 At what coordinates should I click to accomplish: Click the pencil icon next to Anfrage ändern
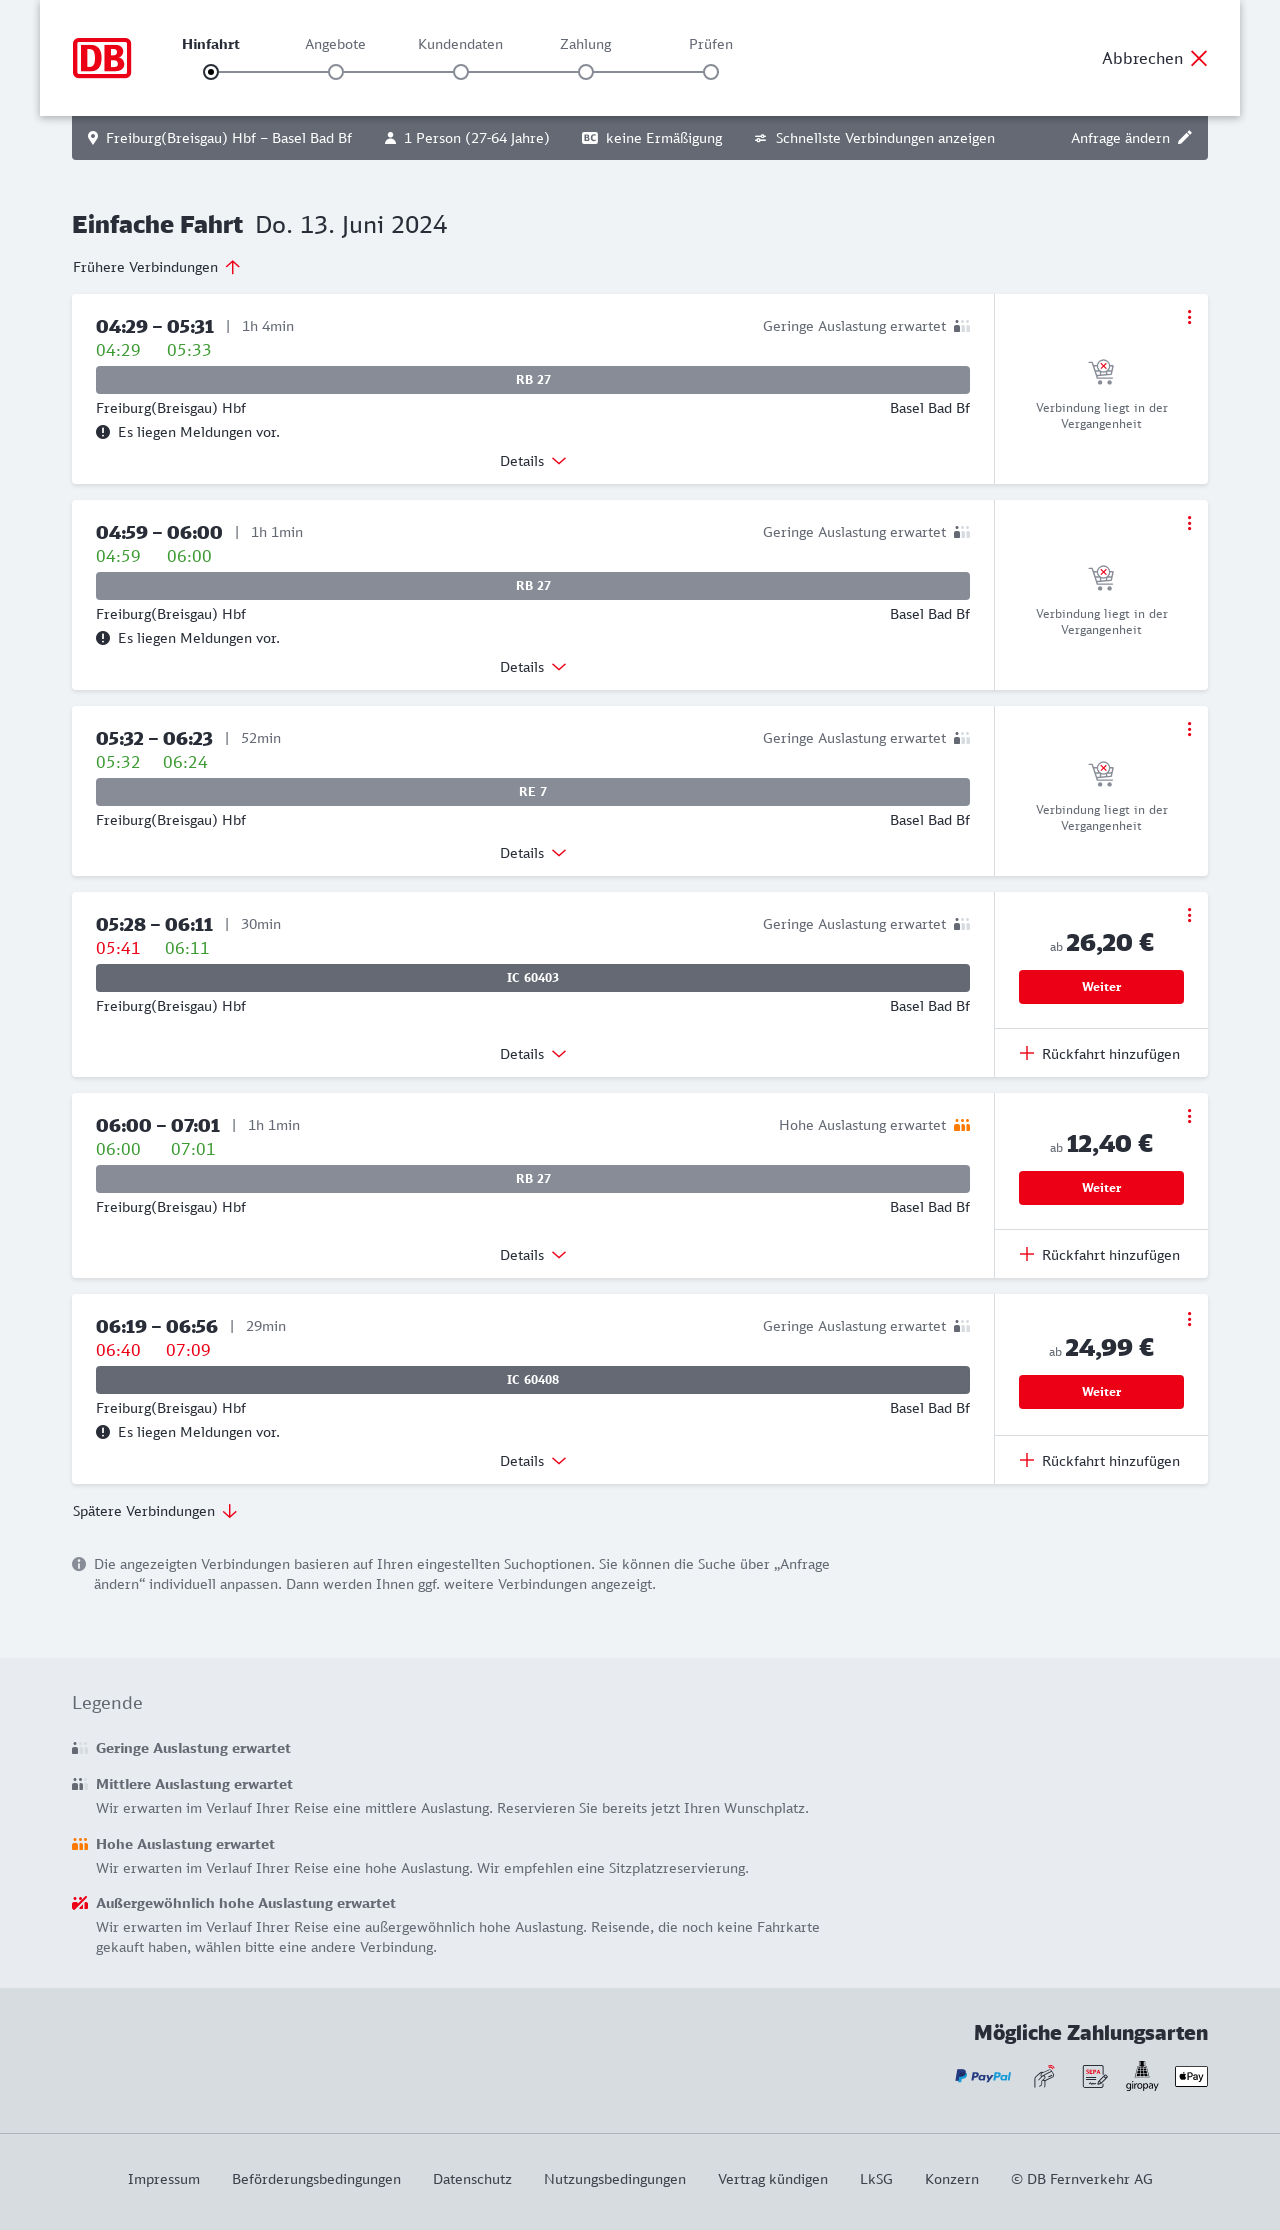[x=1185, y=138]
